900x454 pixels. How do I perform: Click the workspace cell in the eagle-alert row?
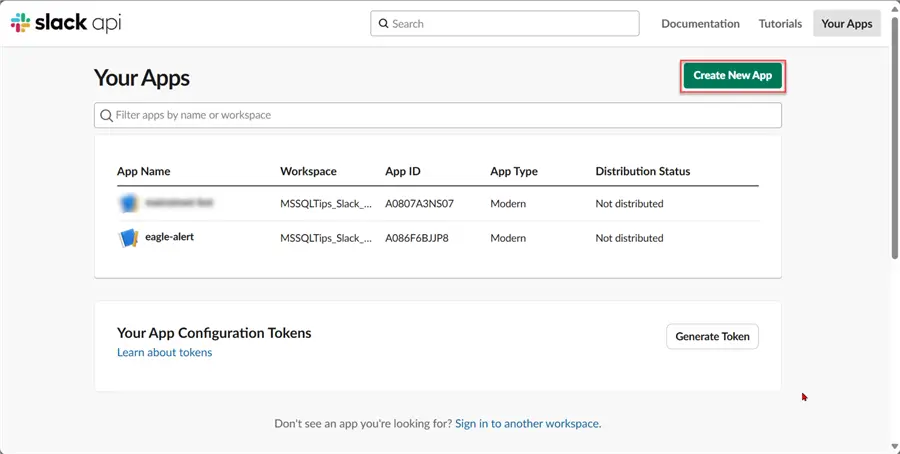326,238
